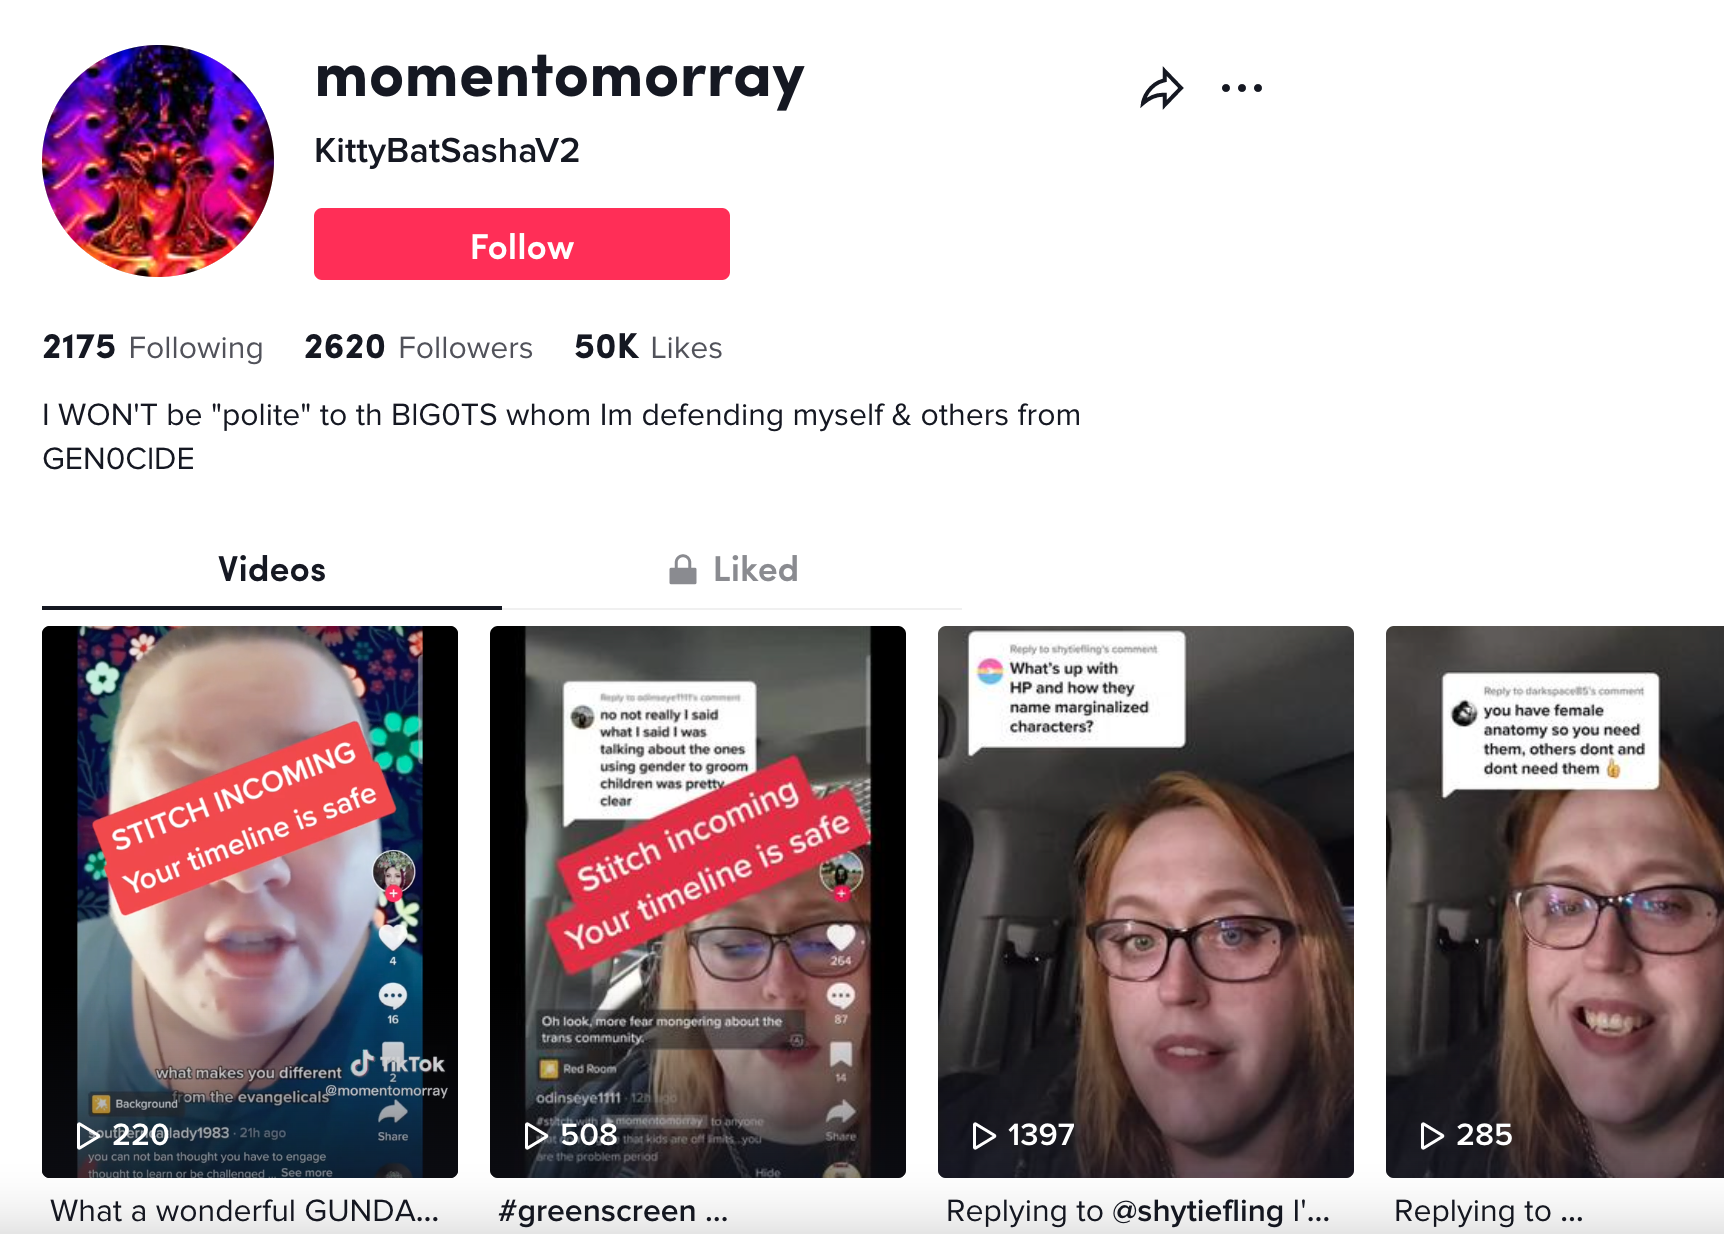View the 2175 Following list

tap(153, 347)
